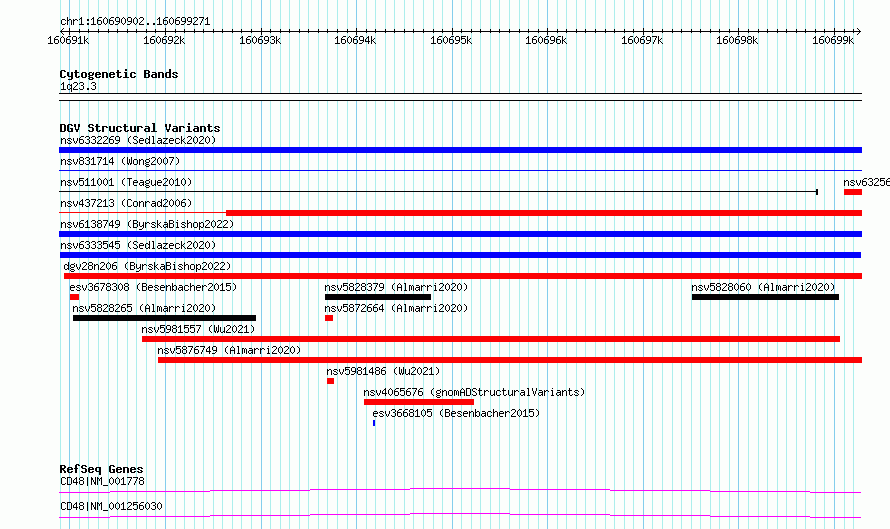Viewport: 890px width, 529px height.
Task: Click the 1q23.3 cytogenetic band label
Action: 78,86
